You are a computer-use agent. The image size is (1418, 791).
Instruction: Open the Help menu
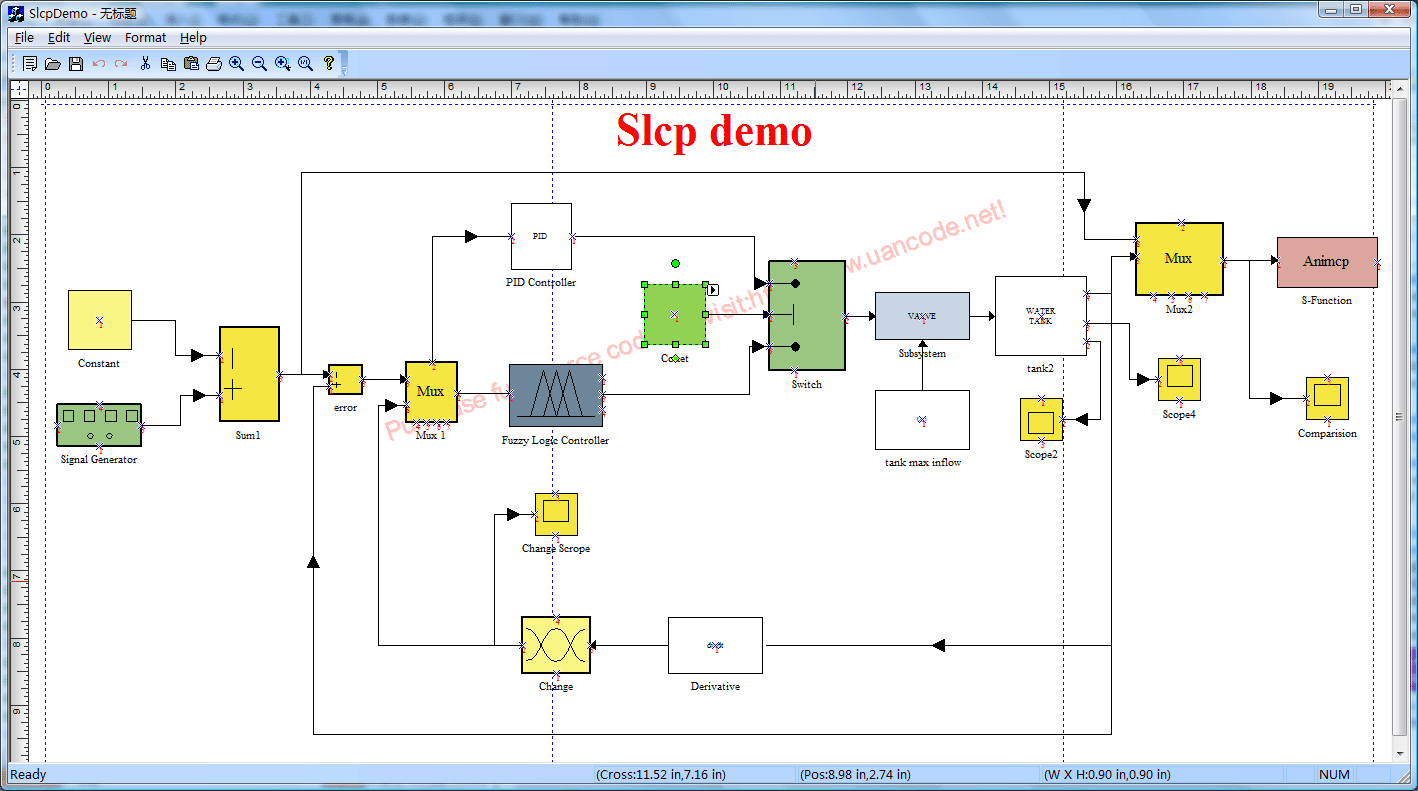coord(193,37)
